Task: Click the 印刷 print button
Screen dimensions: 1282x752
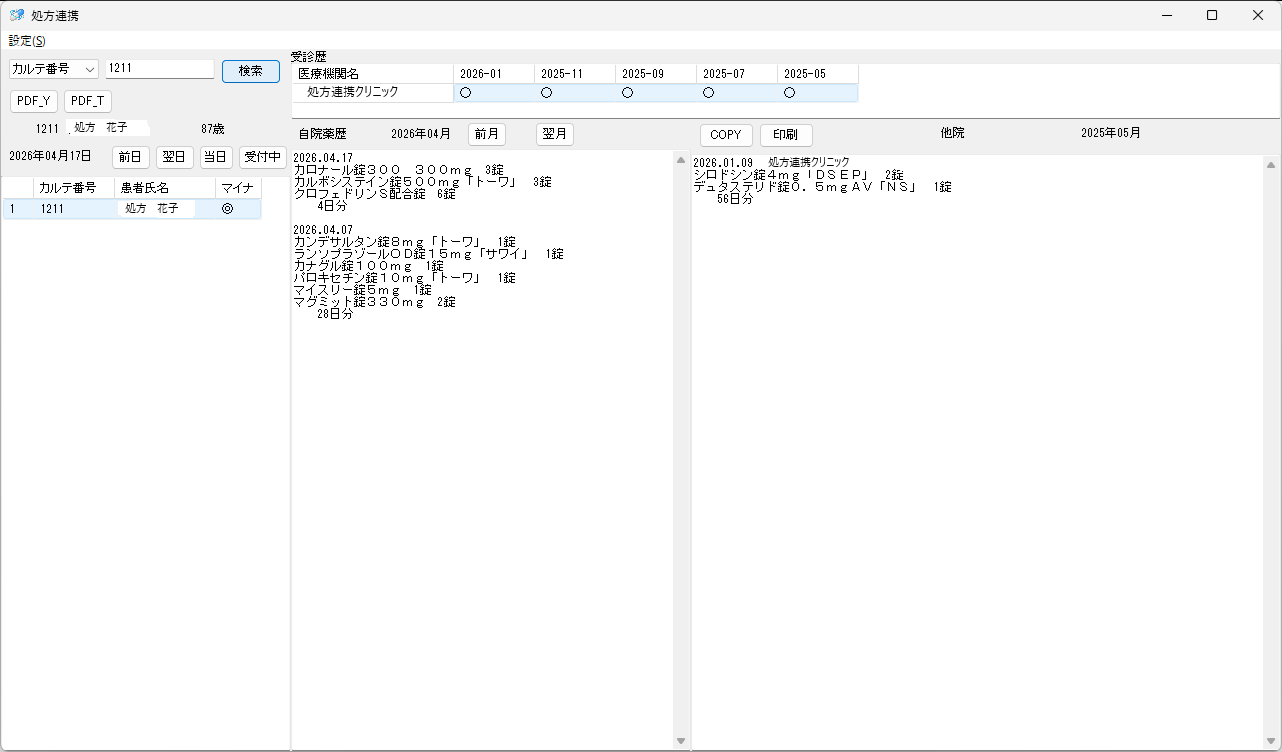Action: [x=785, y=135]
